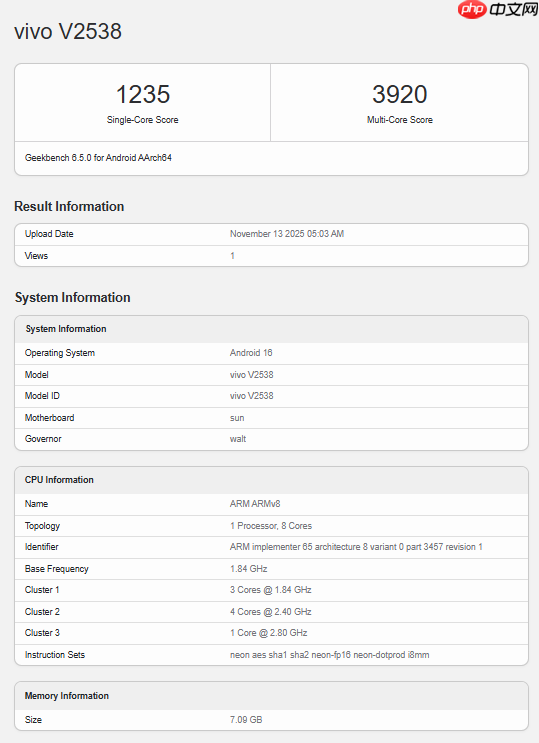Click the System Information table header
Screen dimensions: 539x743
pos(66,329)
